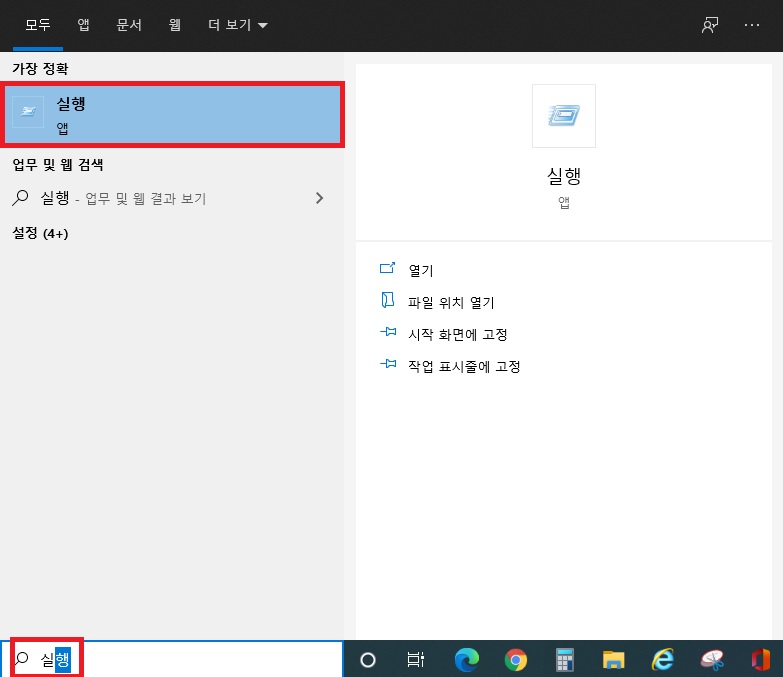This screenshot has height=677, width=783.
Task: Click the large 실행 icon in preview pane
Action: pyautogui.click(x=564, y=116)
